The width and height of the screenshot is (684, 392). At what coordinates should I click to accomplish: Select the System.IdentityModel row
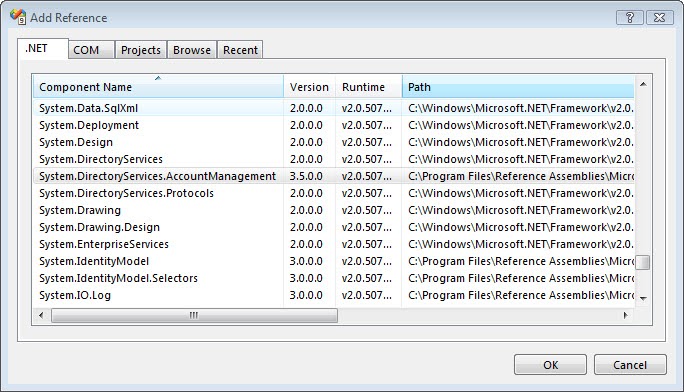click(334, 261)
